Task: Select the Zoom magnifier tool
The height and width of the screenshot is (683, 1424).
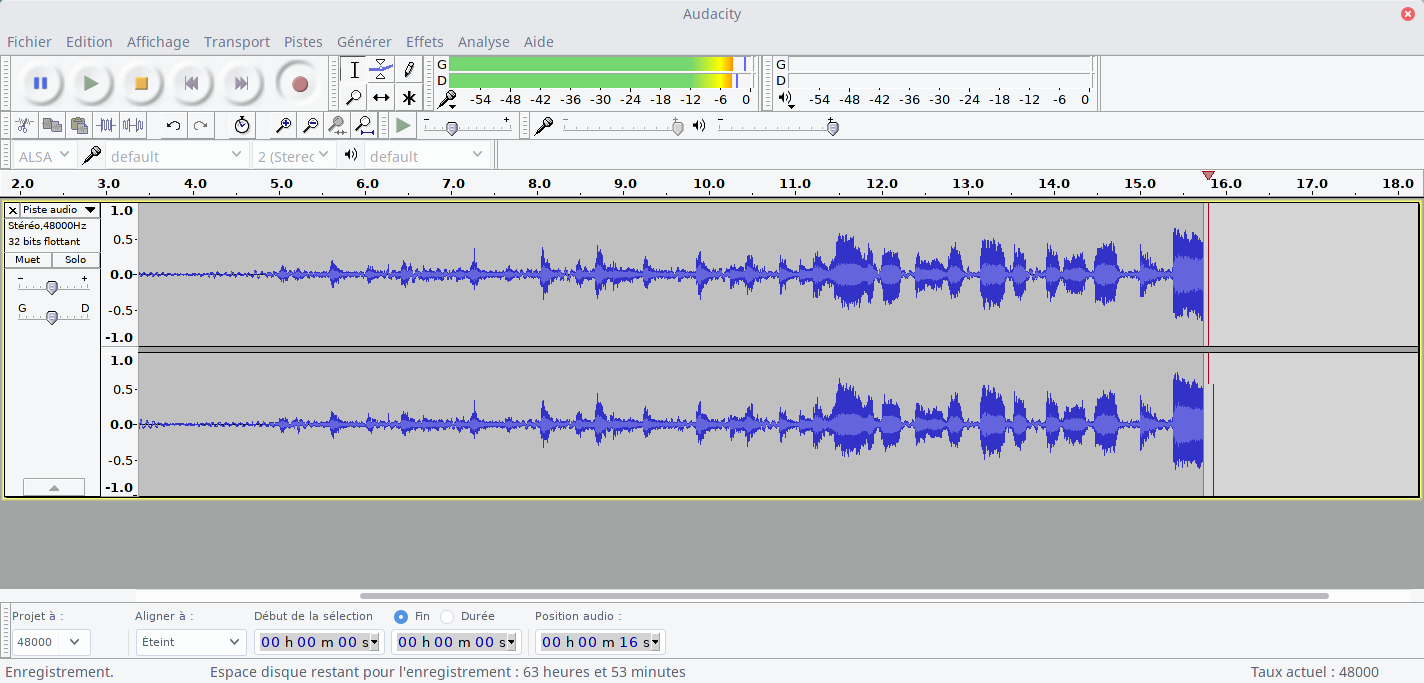Action: tap(354, 97)
